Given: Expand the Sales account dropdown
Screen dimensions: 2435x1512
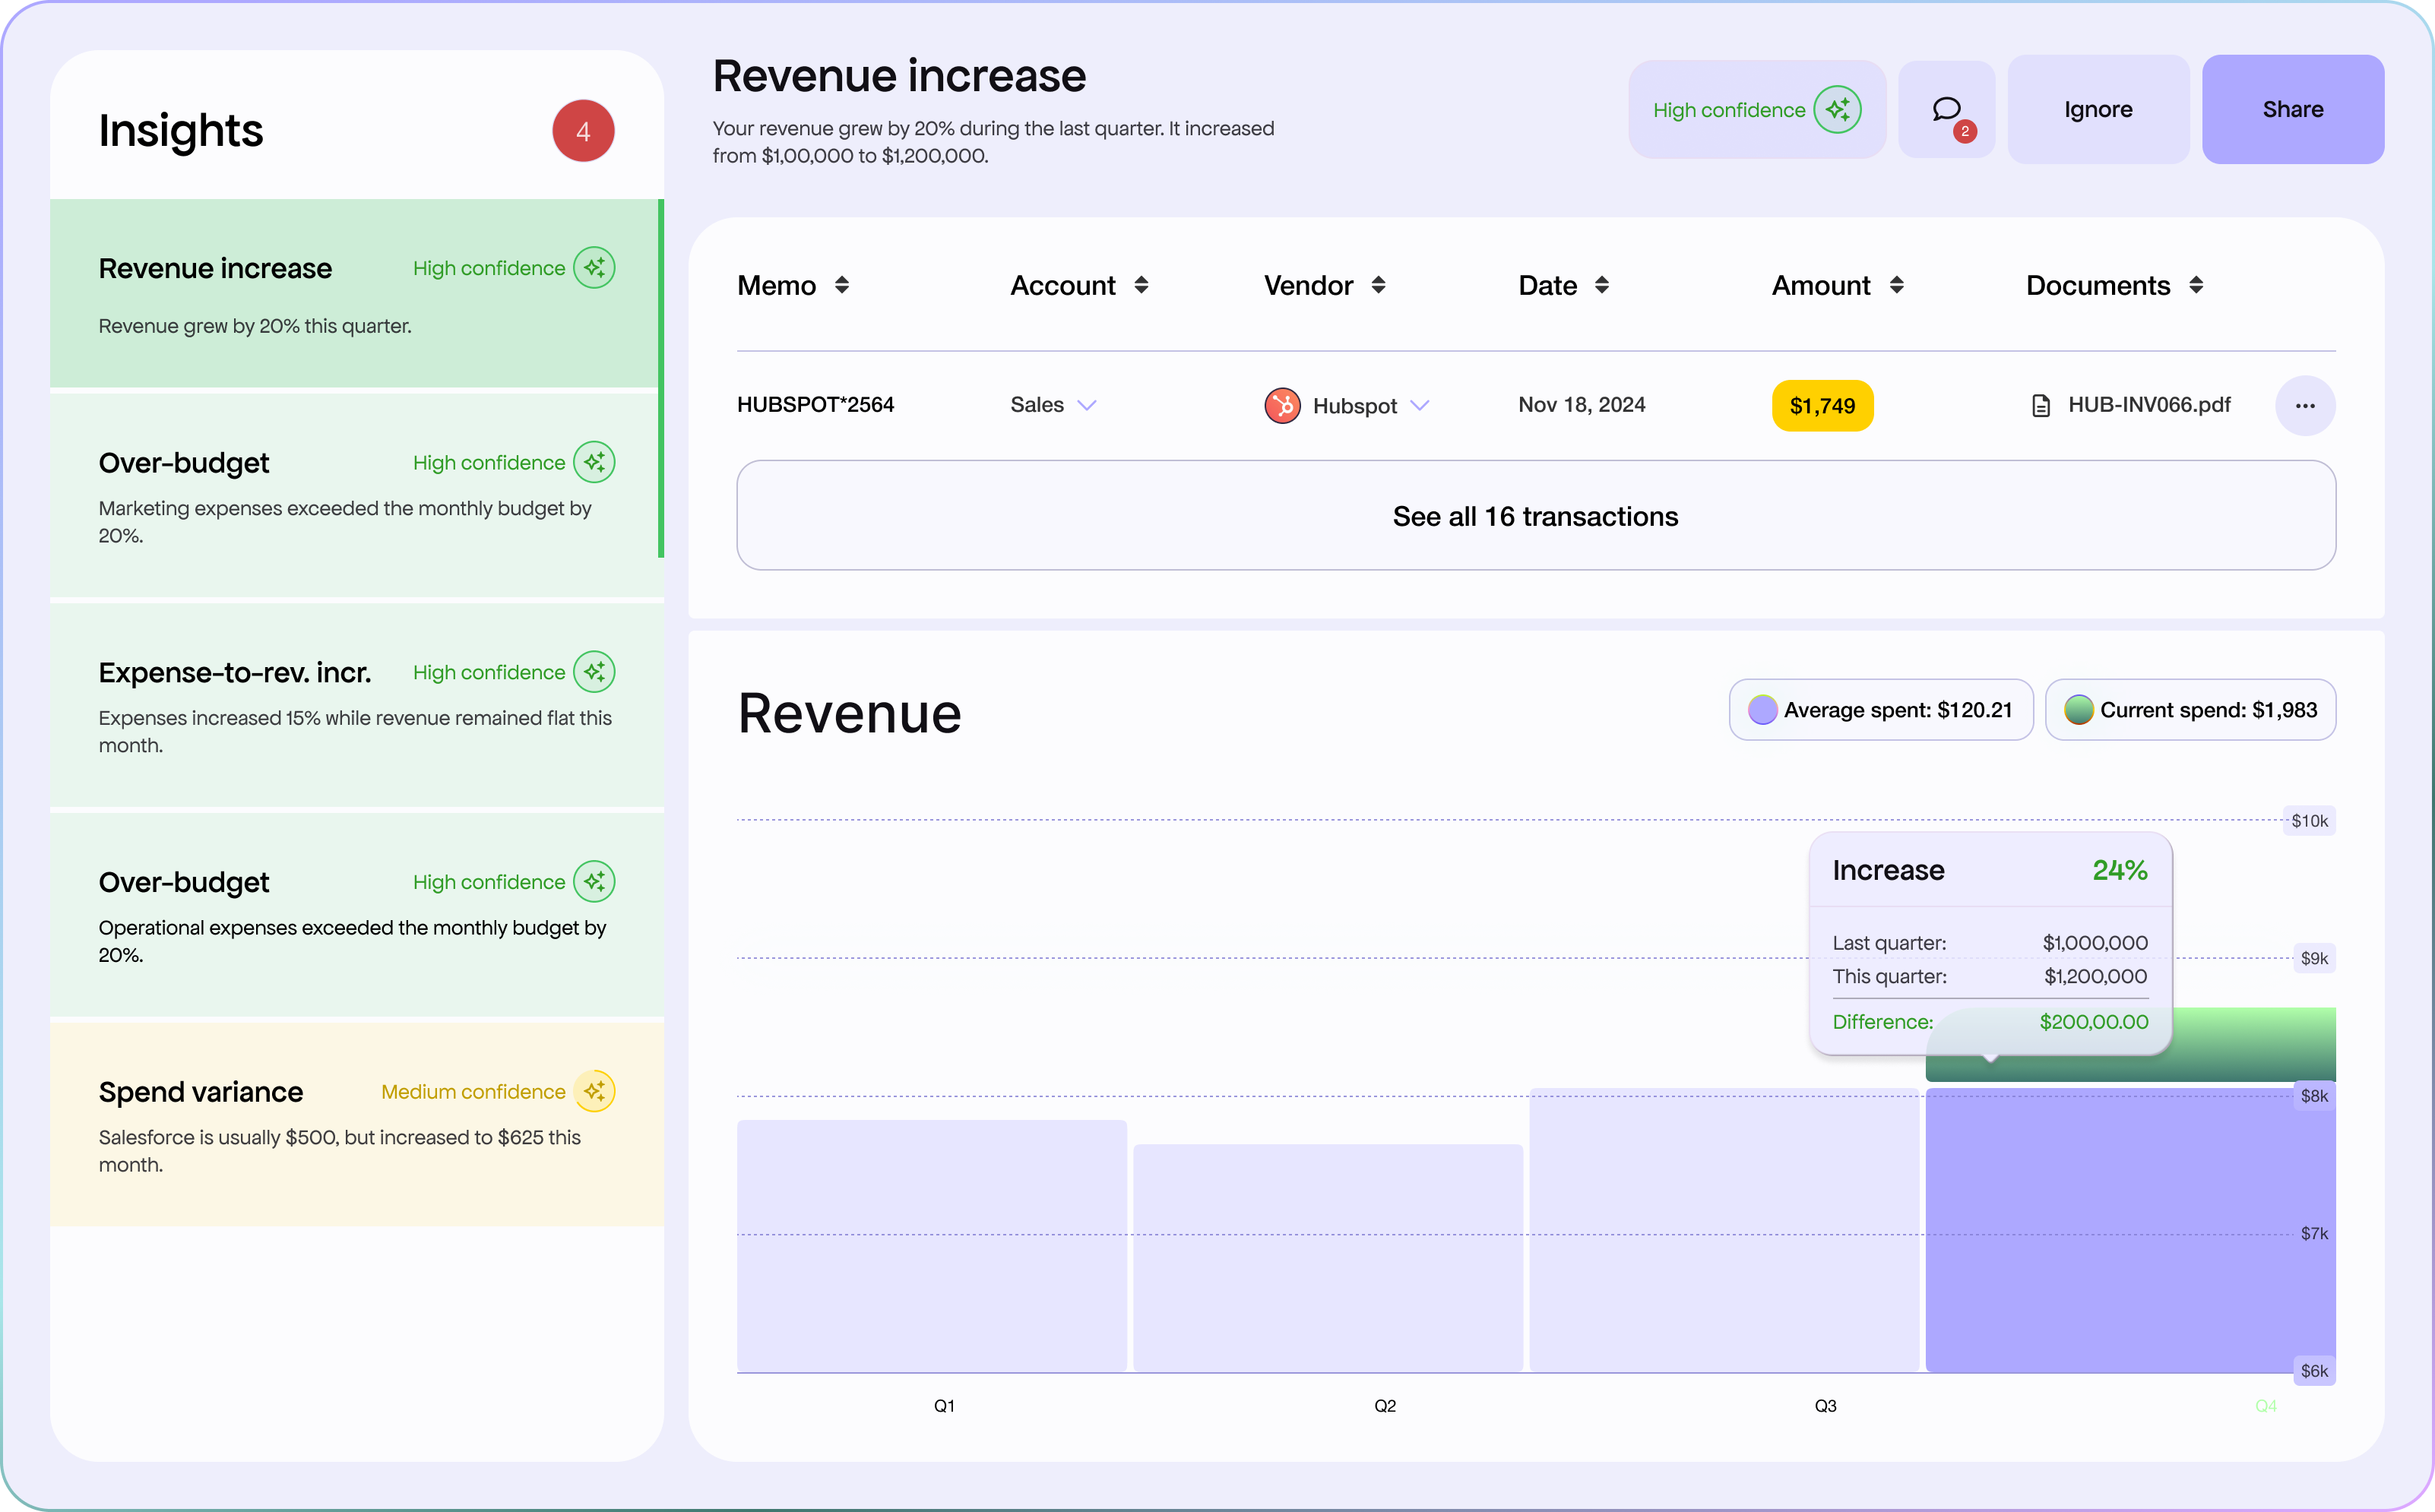Looking at the screenshot, I should click(1087, 405).
